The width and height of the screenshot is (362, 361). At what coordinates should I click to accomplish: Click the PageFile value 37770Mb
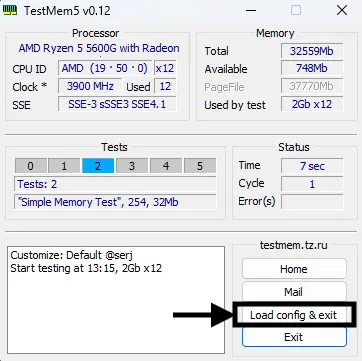click(312, 86)
